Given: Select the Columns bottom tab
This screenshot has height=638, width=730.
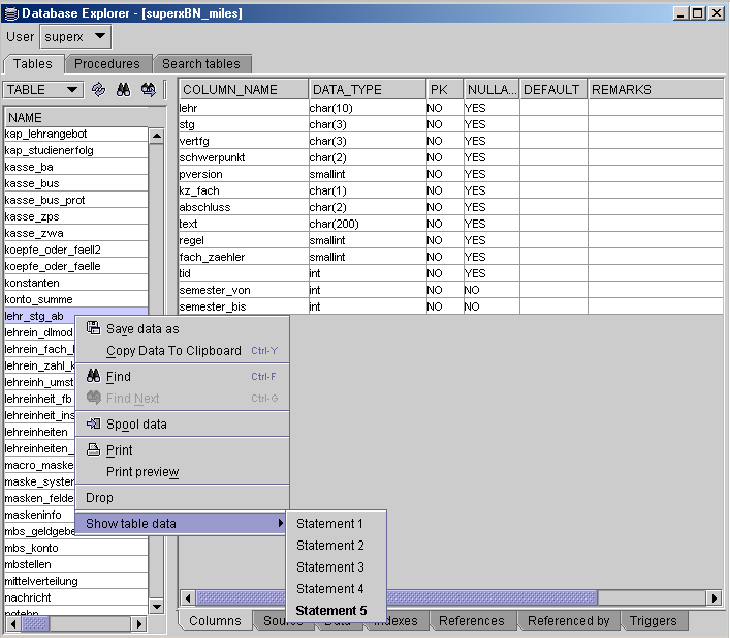Looking at the screenshot, I should pyautogui.click(x=215, y=621).
